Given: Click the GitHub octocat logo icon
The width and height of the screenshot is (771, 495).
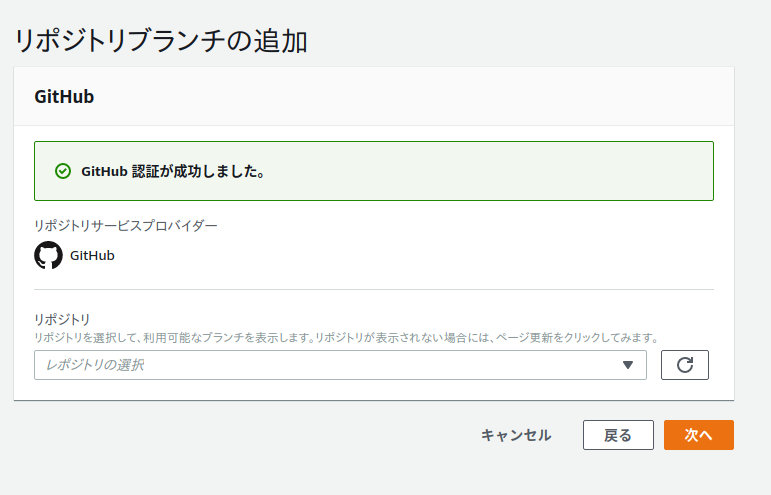Looking at the screenshot, I should point(48,255).
